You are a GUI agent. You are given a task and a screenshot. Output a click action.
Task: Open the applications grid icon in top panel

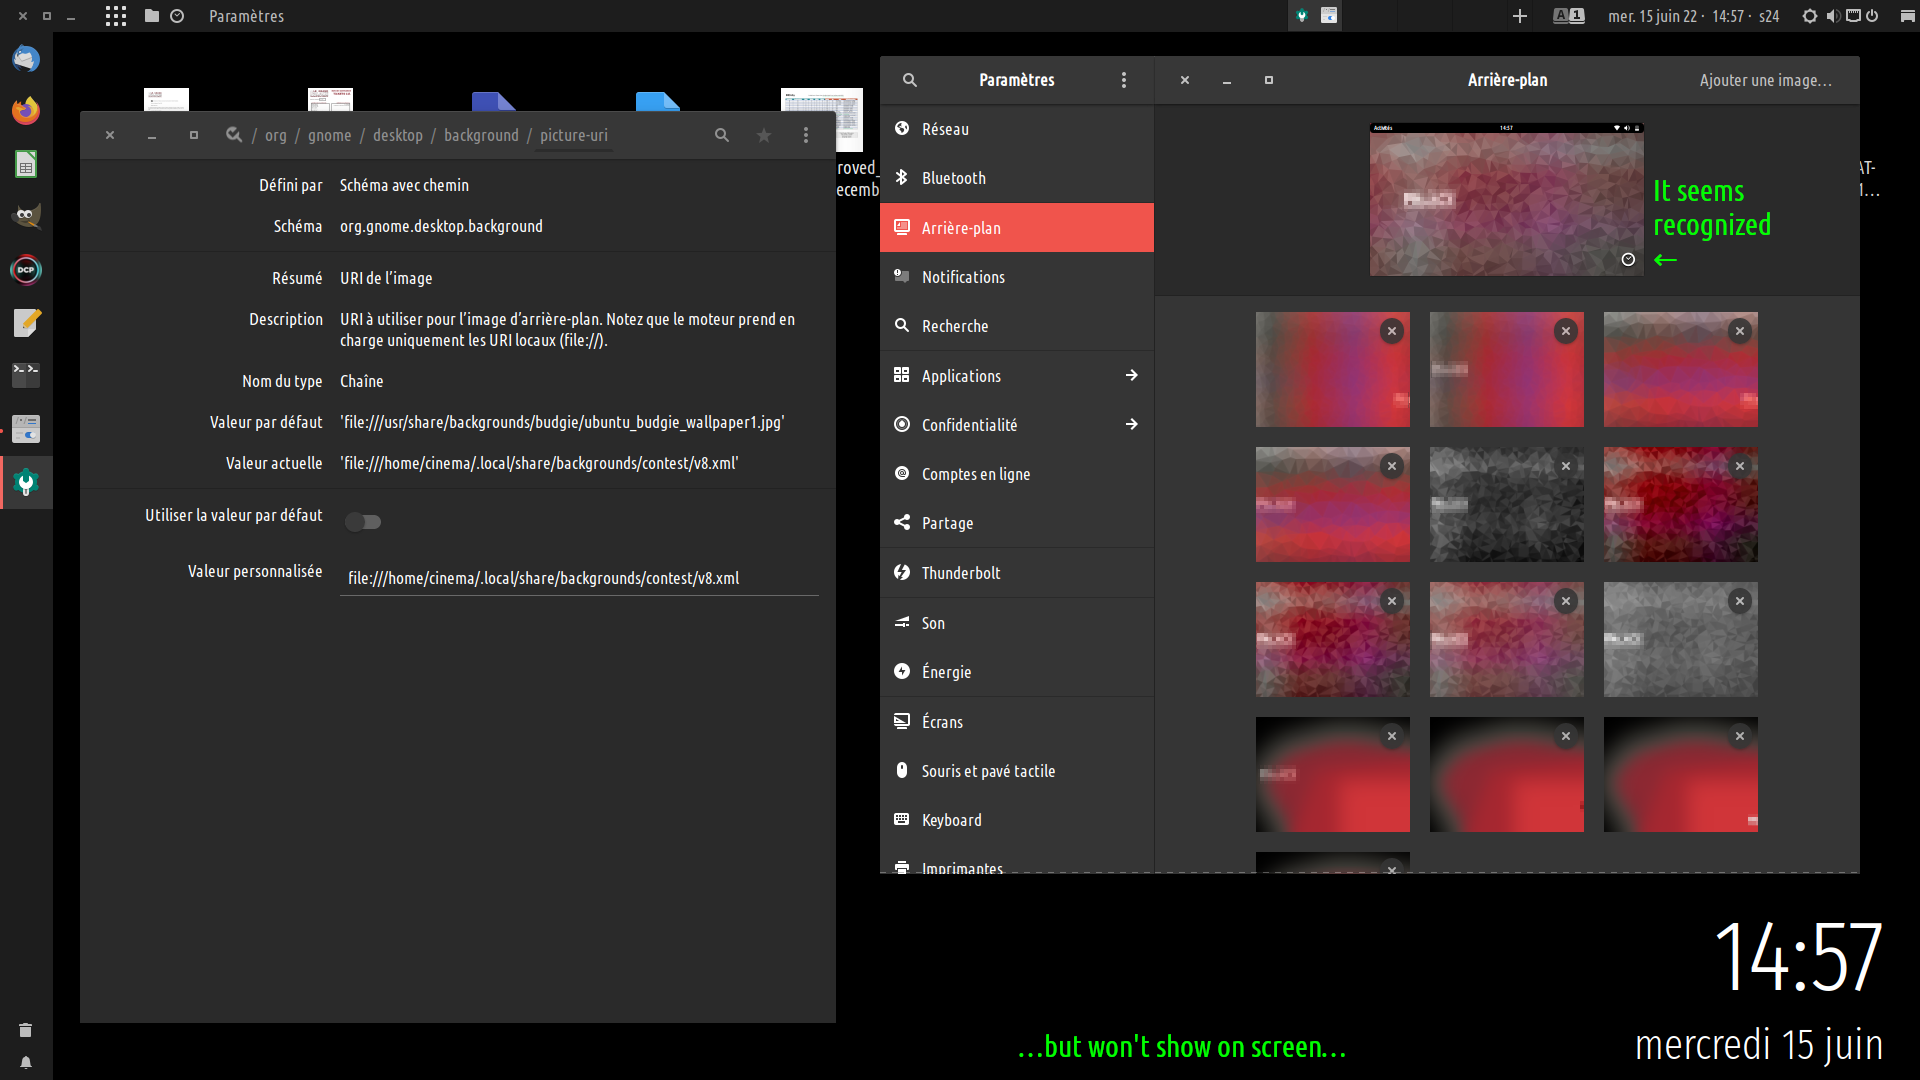(x=116, y=16)
